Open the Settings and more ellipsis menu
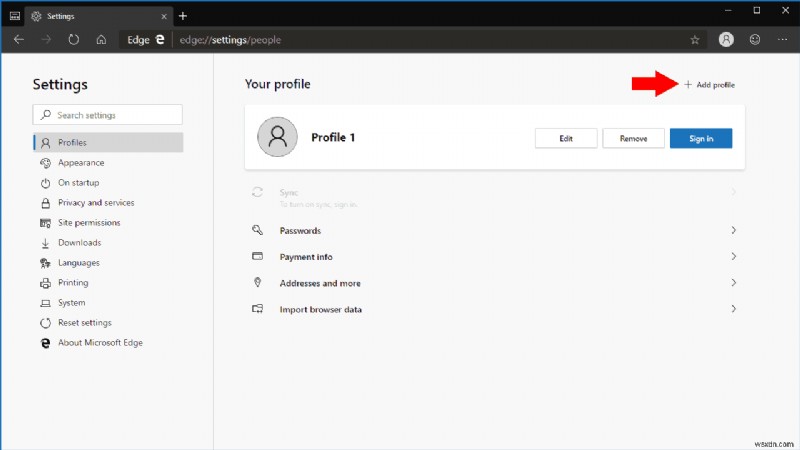Image resolution: width=800 pixels, height=450 pixels. coord(783,39)
